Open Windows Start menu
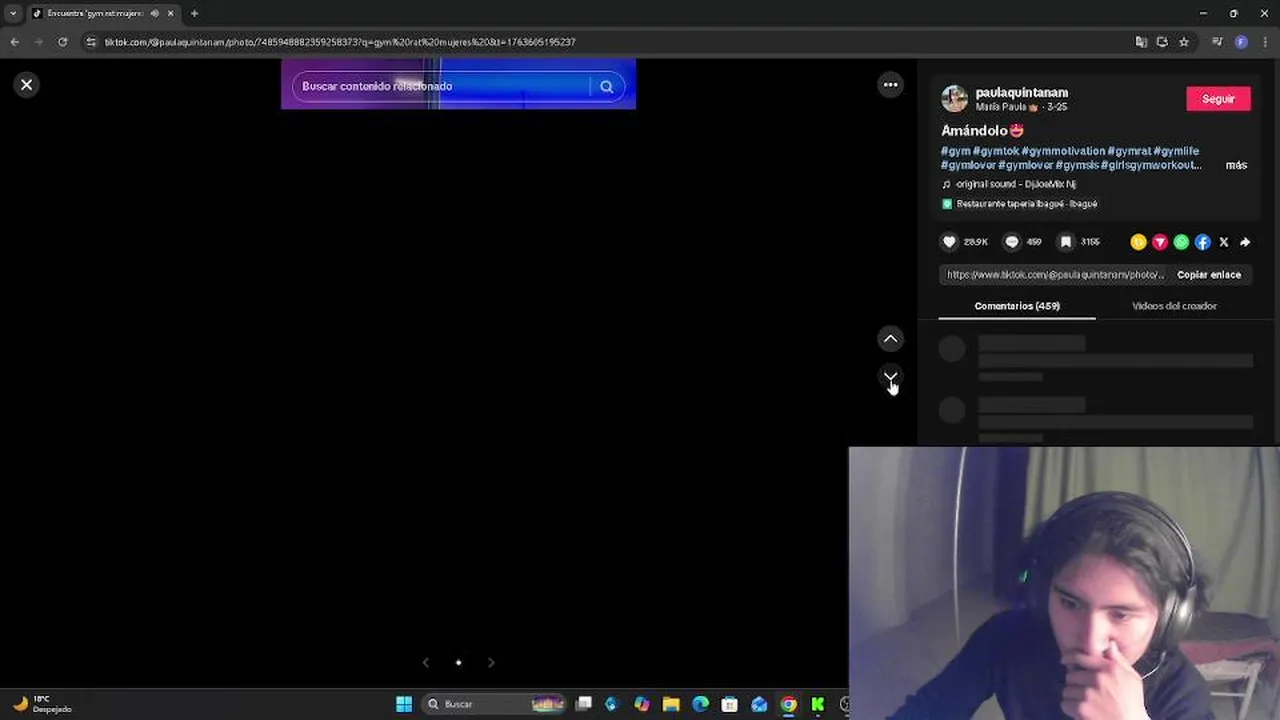1280x720 pixels. (404, 704)
